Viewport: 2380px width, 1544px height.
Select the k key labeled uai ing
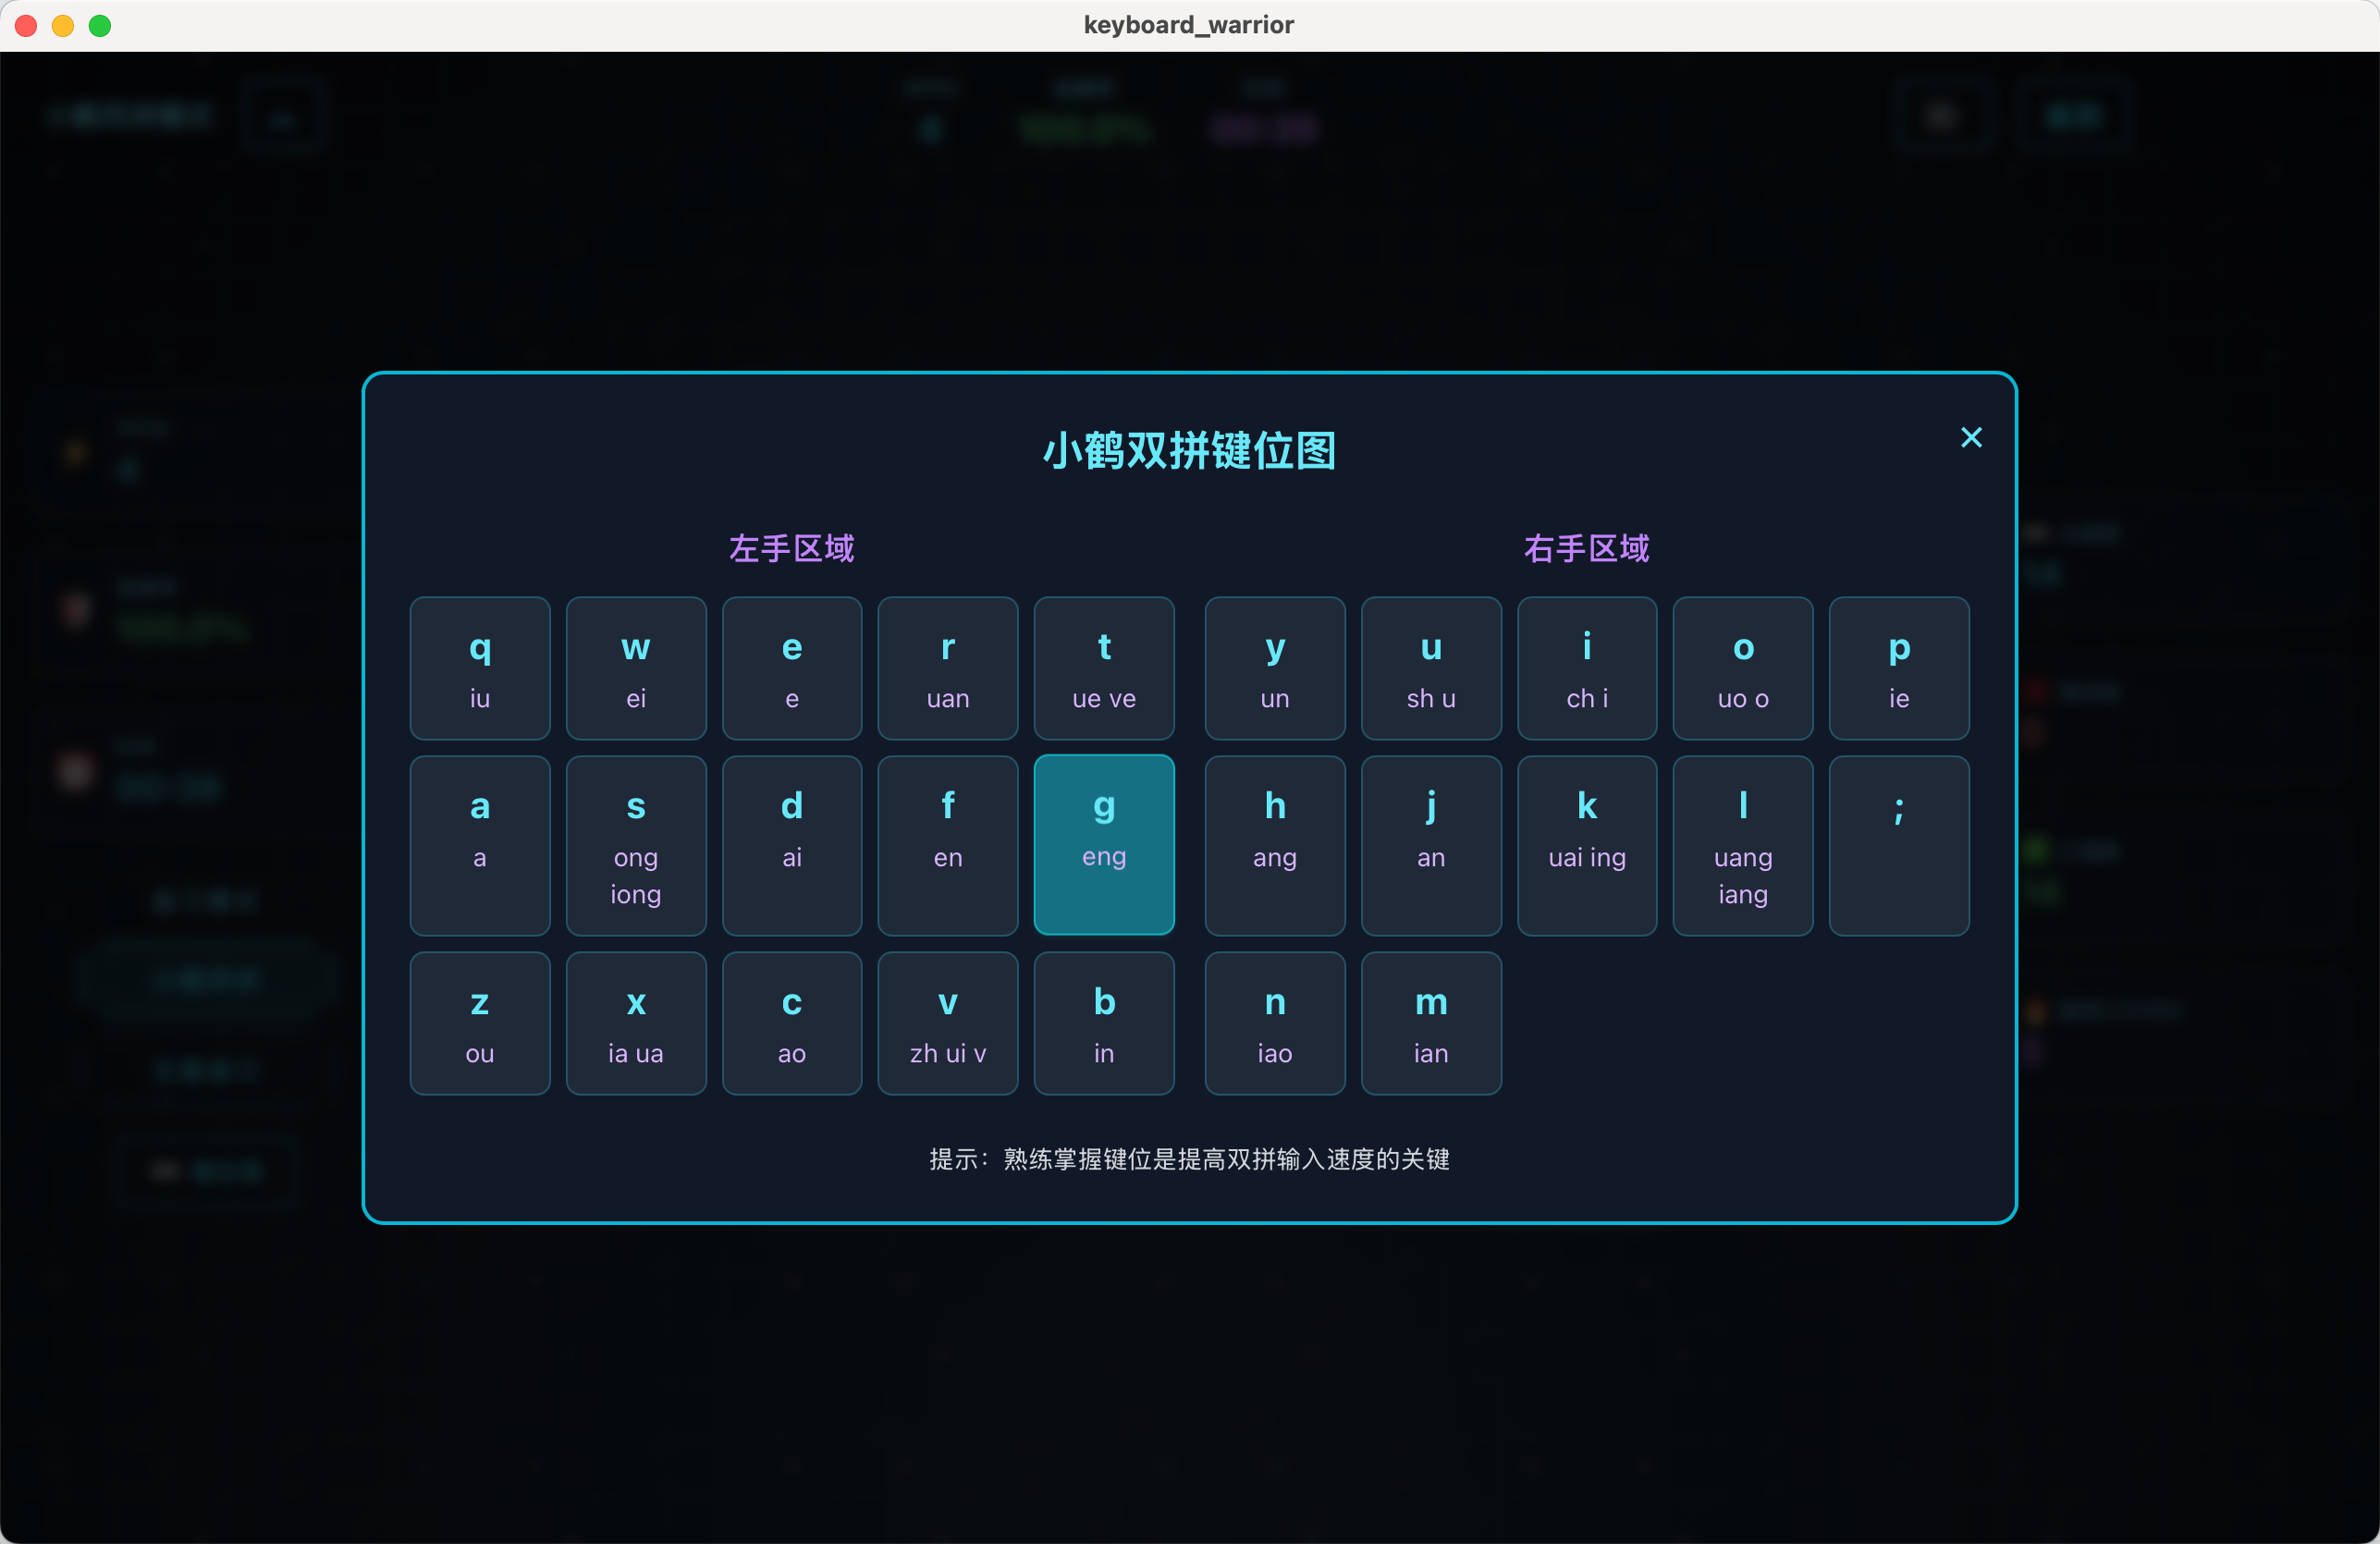click(x=1586, y=845)
